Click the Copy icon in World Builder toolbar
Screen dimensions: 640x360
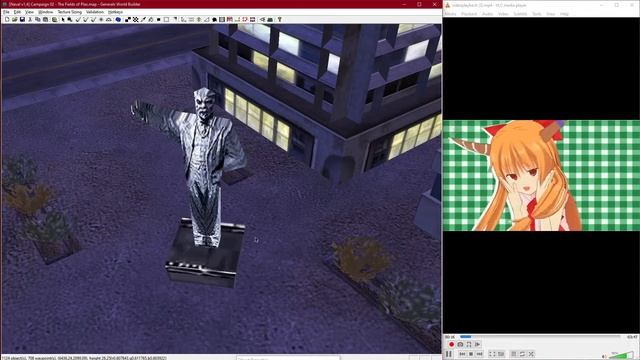[x=38, y=19]
